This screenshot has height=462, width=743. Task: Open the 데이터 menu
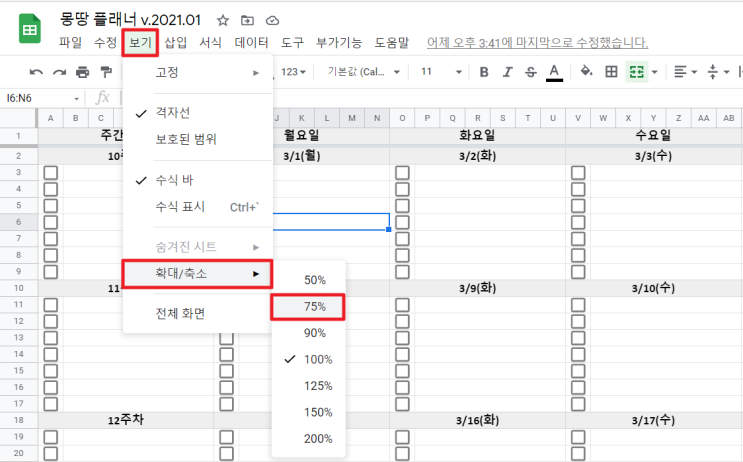pyautogui.click(x=251, y=43)
